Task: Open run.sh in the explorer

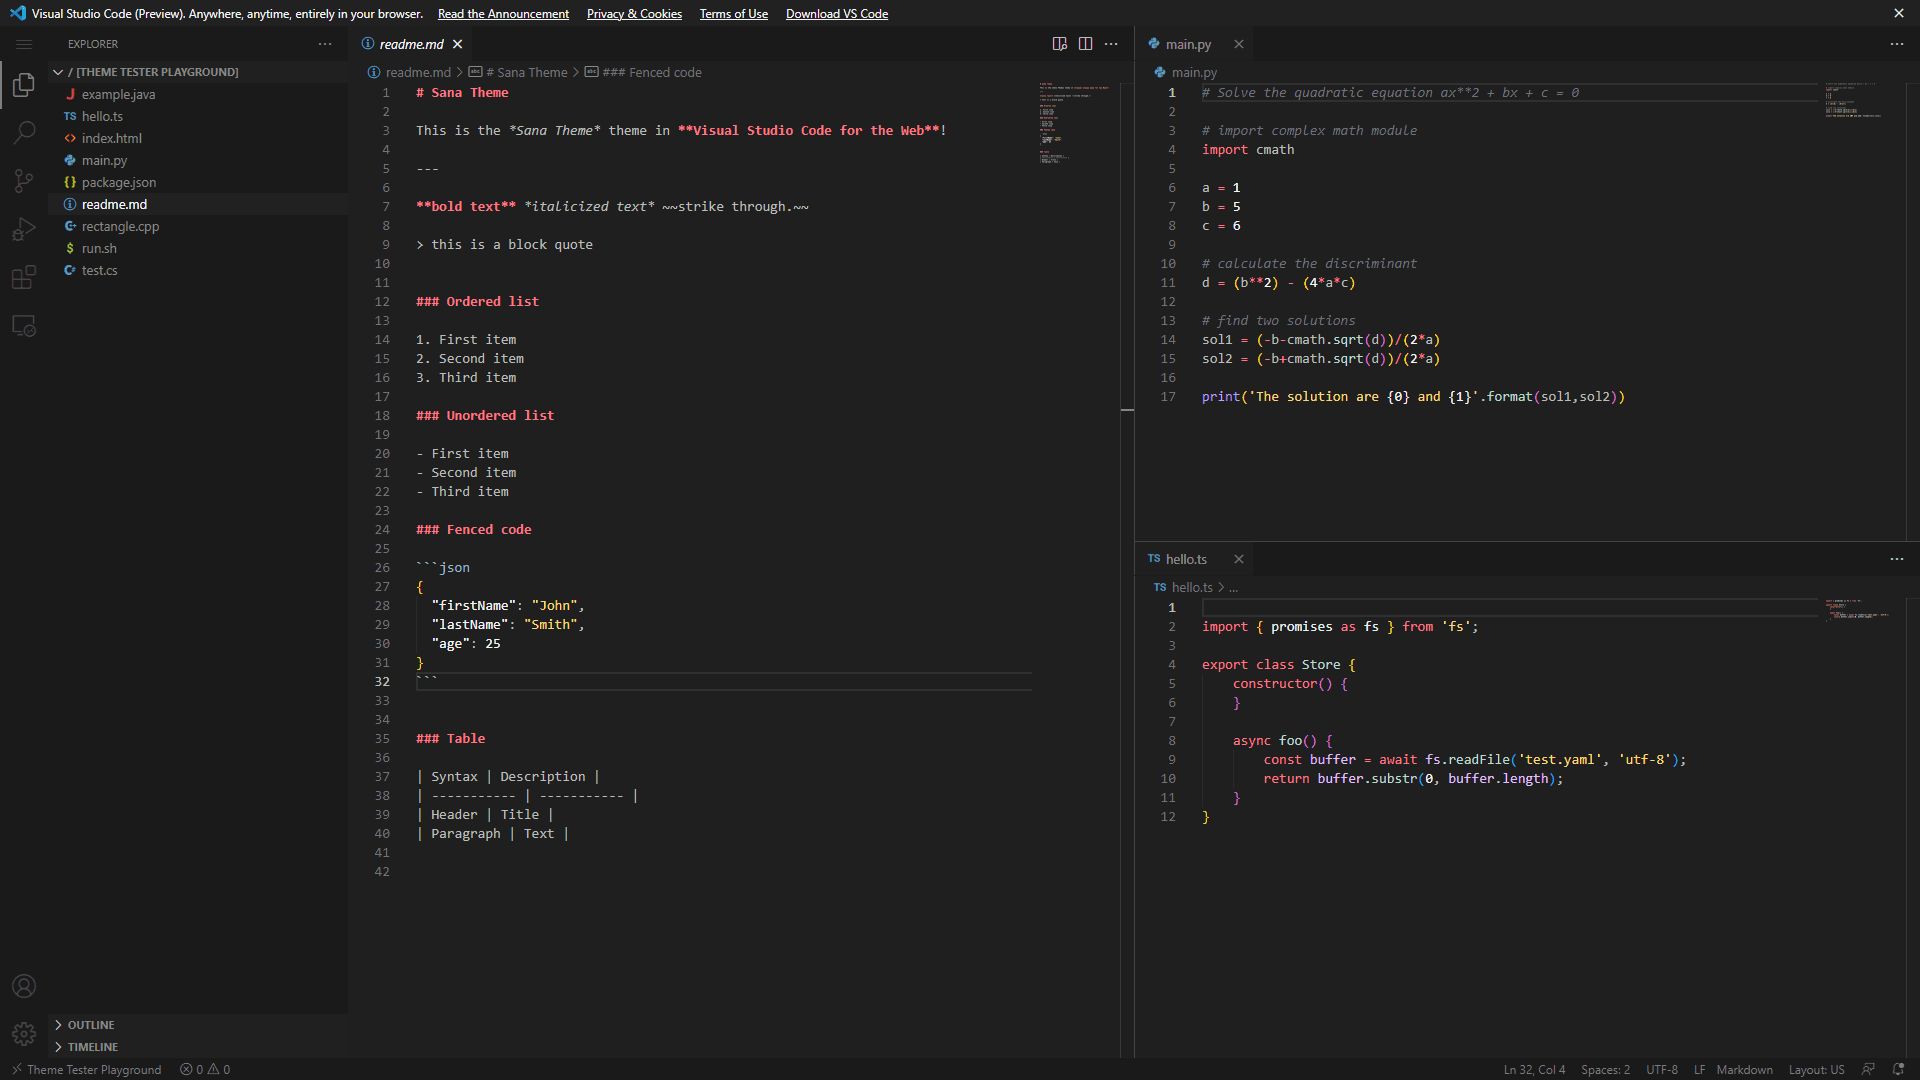Action: (x=198, y=248)
